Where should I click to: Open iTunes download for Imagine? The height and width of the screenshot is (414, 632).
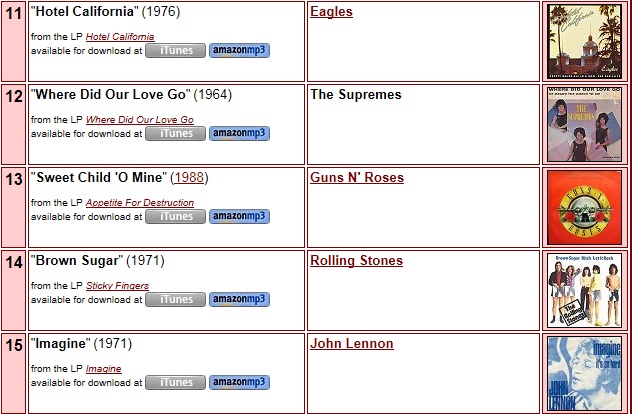(175, 382)
